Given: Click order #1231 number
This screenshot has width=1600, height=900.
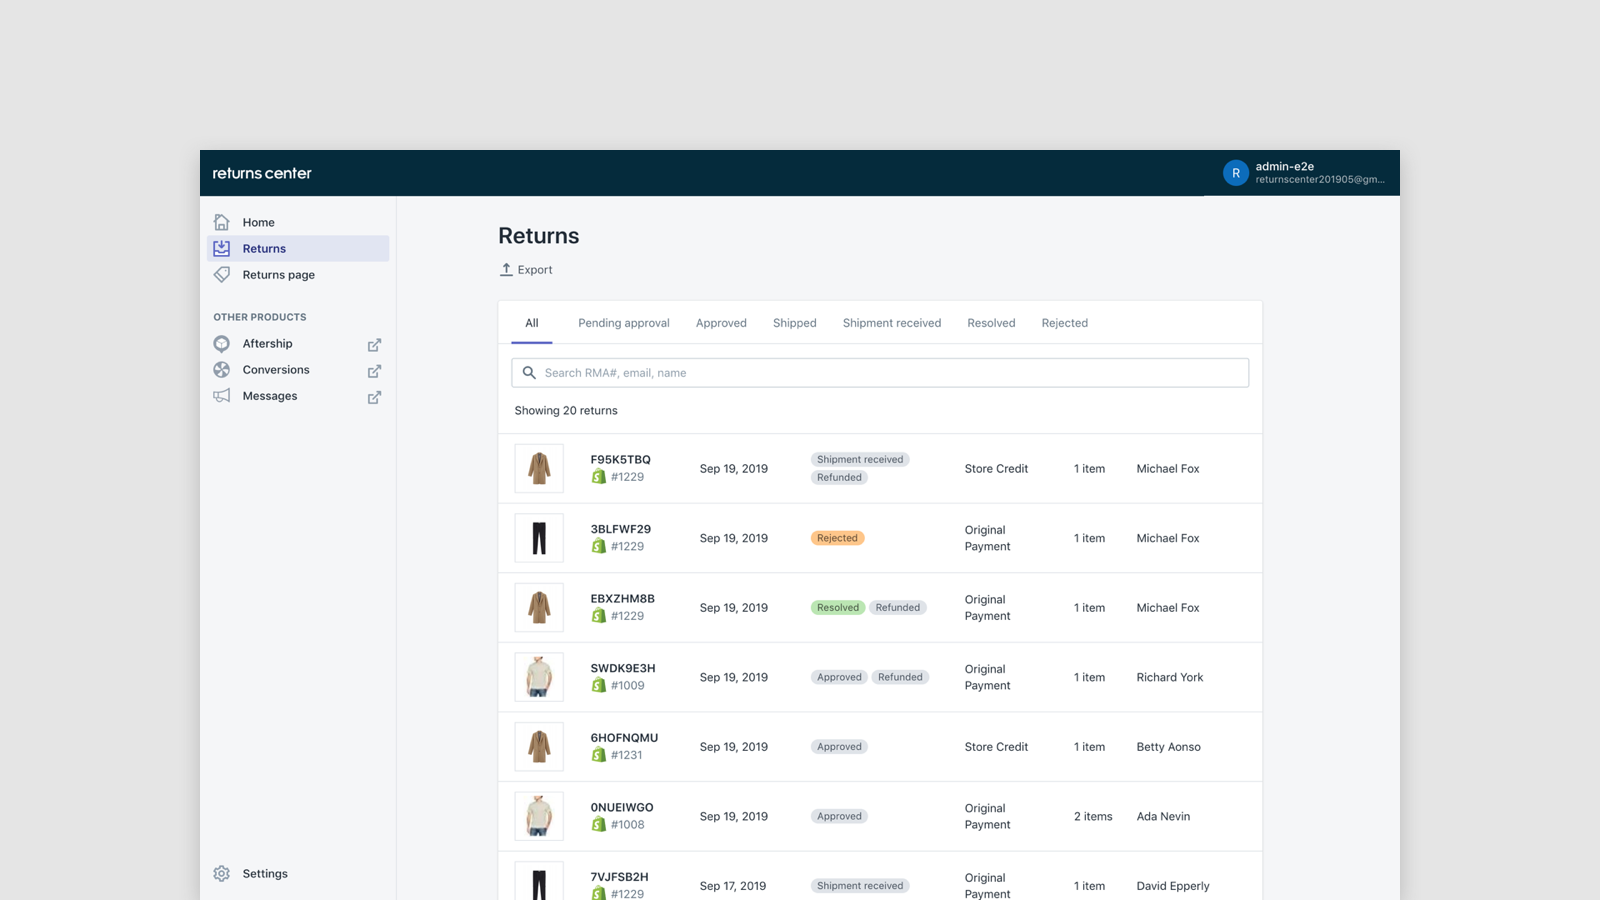Looking at the screenshot, I should click(627, 755).
